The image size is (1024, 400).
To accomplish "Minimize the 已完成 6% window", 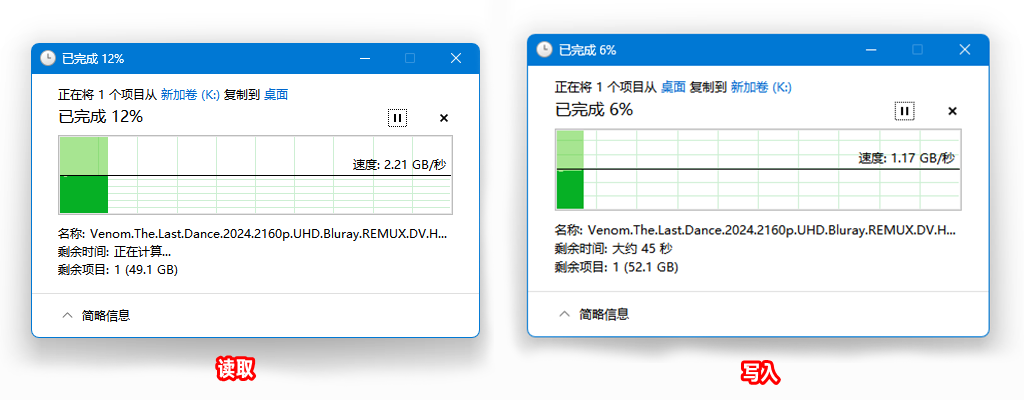I will [x=871, y=50].
